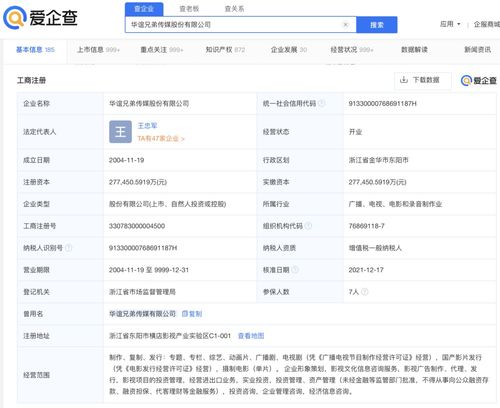
Task: Open the 重点关注 tab
Action: coord(162,50)
